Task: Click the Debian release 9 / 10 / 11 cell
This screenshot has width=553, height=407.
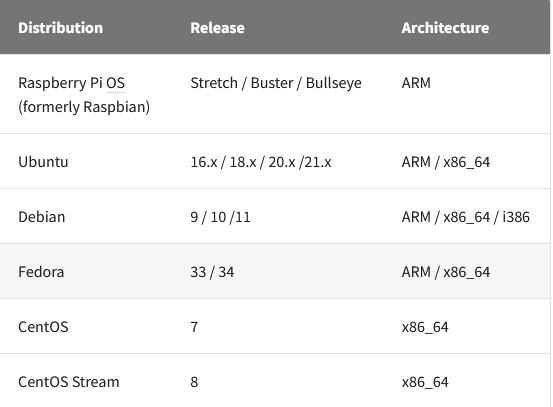Action: 220,217
